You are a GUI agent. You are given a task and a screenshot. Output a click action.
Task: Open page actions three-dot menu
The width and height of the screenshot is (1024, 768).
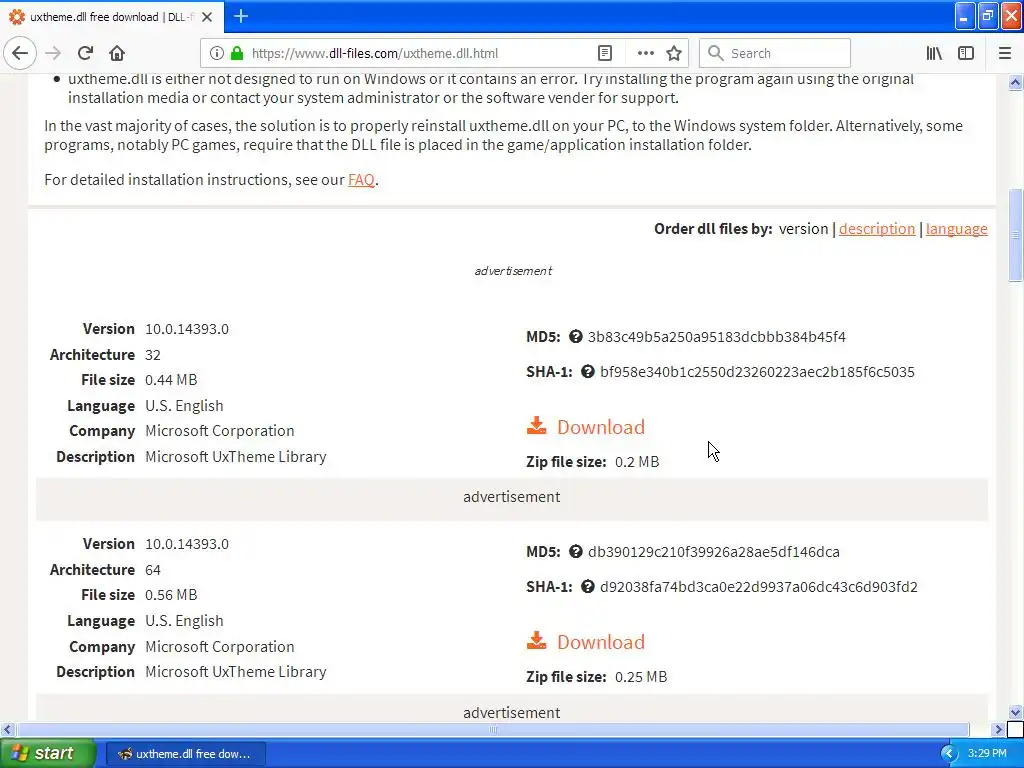pos(645,53)
